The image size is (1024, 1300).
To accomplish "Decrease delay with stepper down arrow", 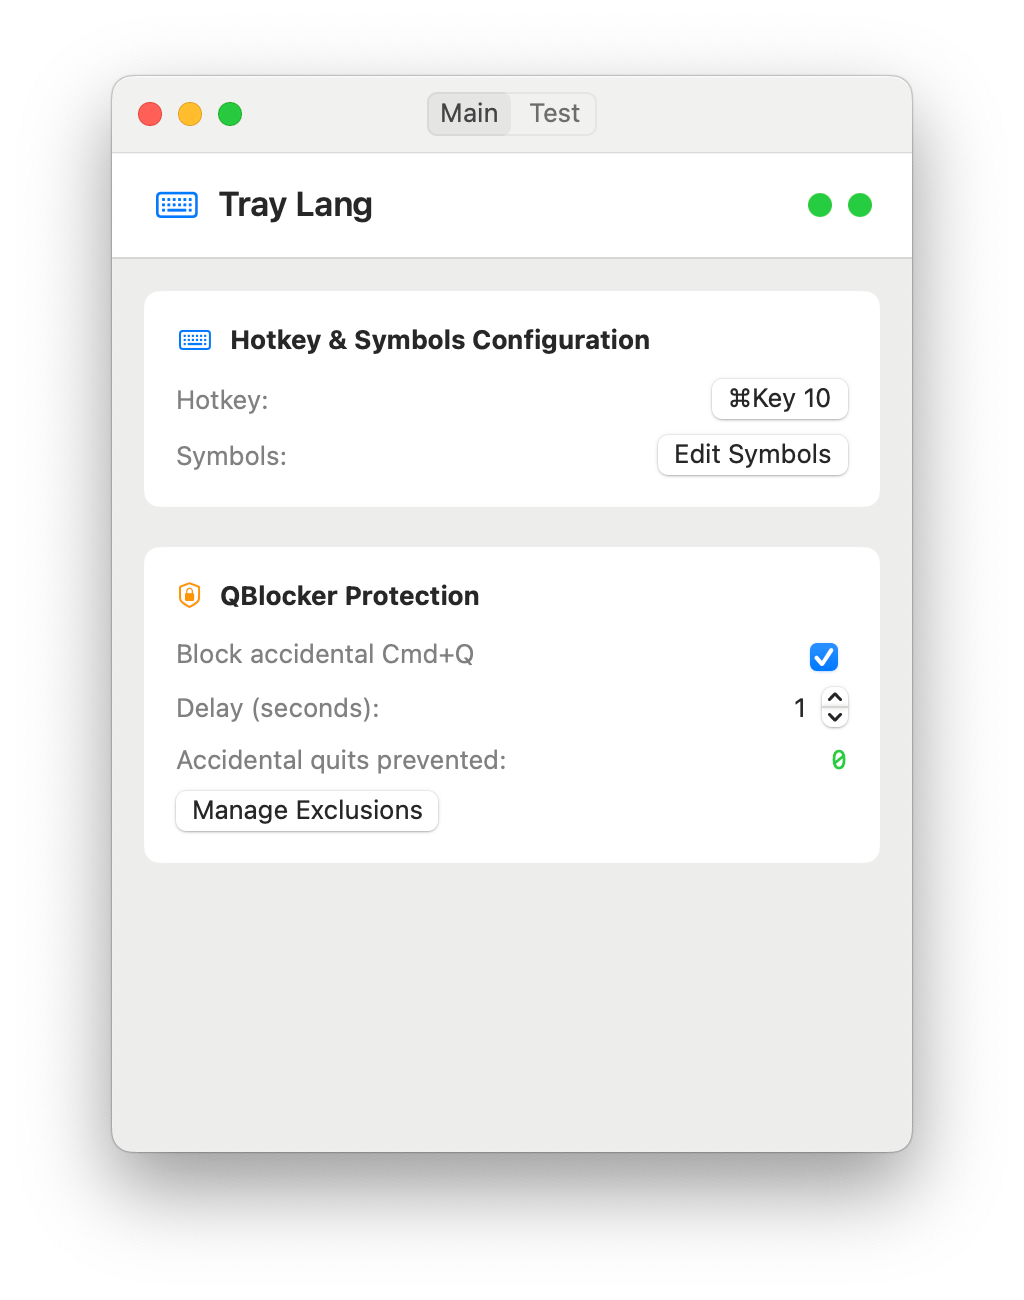I will coord(835,717).
